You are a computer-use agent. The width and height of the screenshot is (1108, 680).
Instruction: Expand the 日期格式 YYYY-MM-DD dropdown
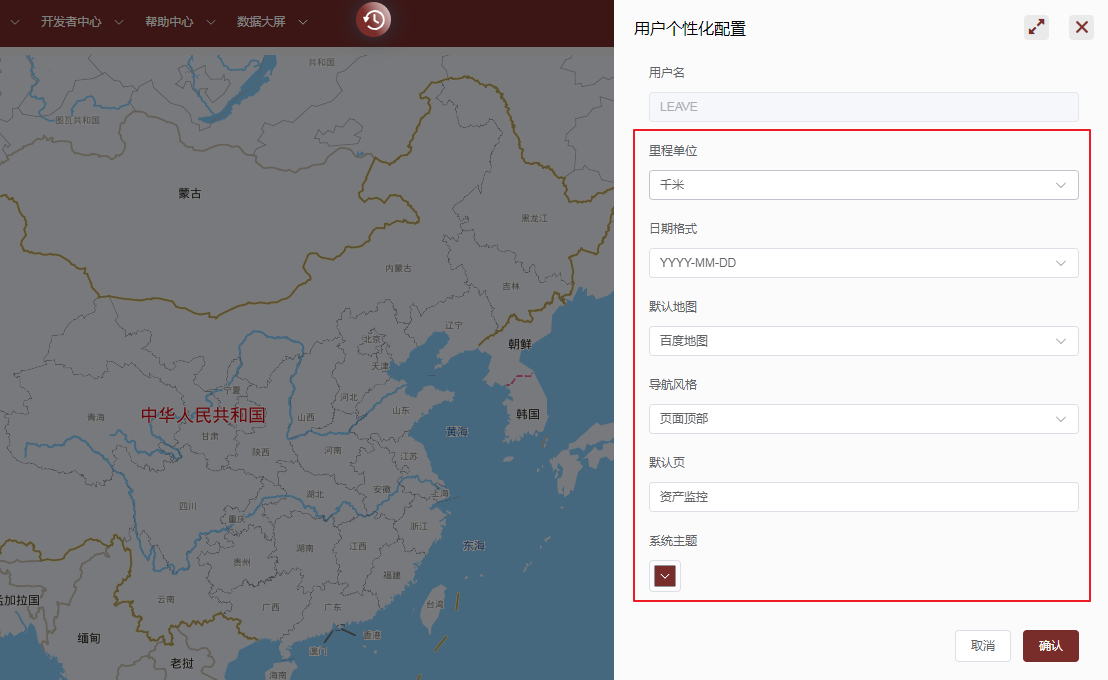click(863, 263)
